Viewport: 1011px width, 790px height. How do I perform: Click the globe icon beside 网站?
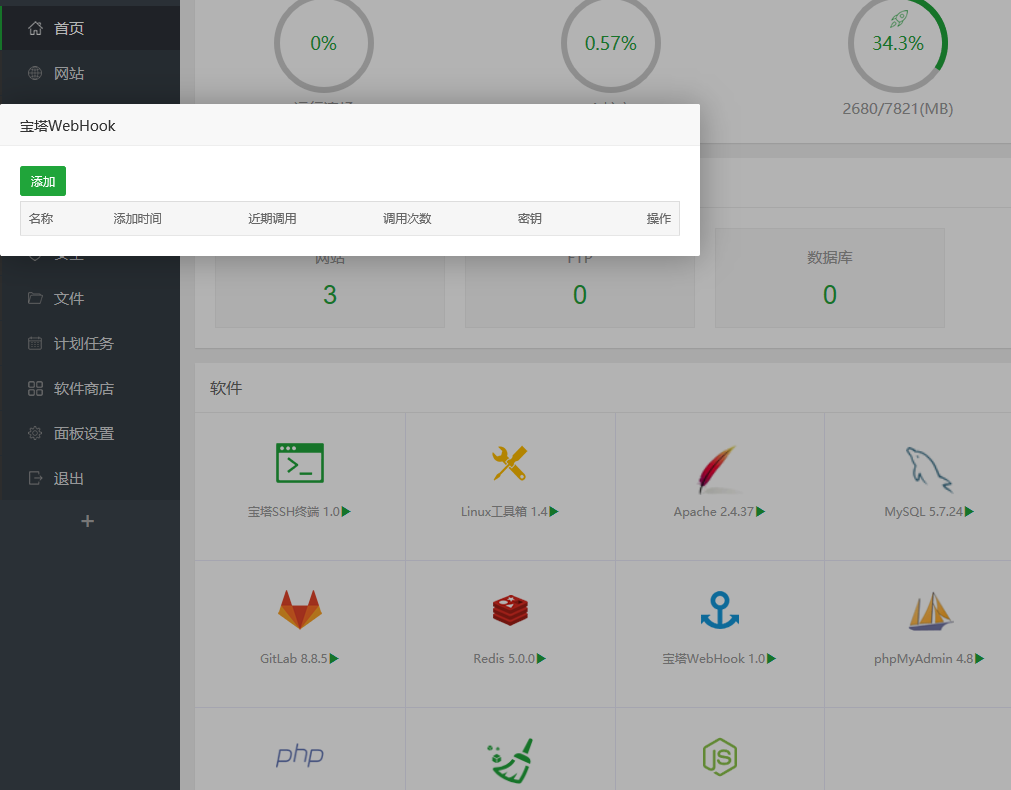35,73
